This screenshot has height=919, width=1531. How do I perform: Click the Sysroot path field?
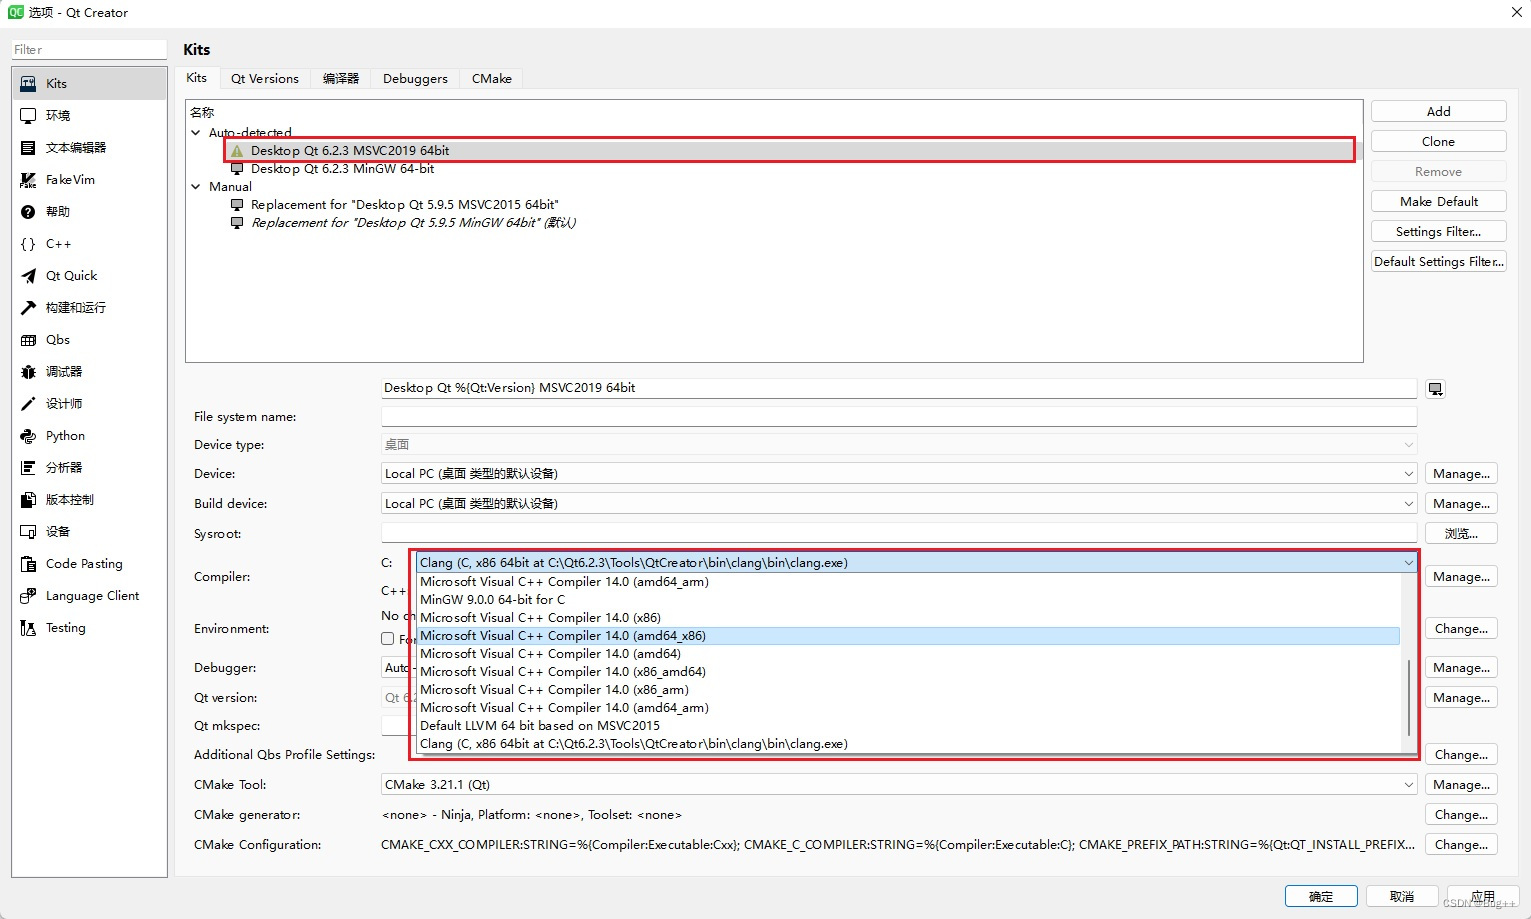coord(899,533)
